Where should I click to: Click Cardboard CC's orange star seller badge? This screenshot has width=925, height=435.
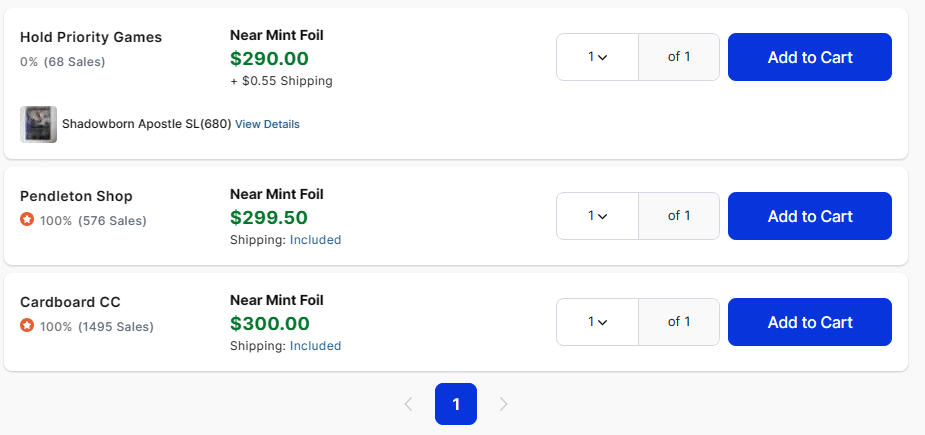coord(27,326)
